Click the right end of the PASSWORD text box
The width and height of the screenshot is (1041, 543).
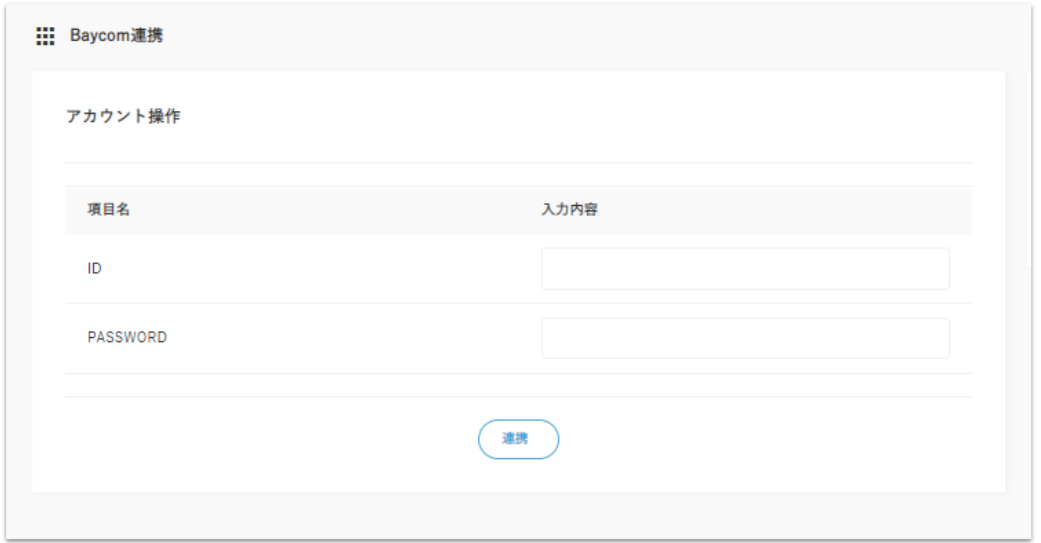pos(938,338)
